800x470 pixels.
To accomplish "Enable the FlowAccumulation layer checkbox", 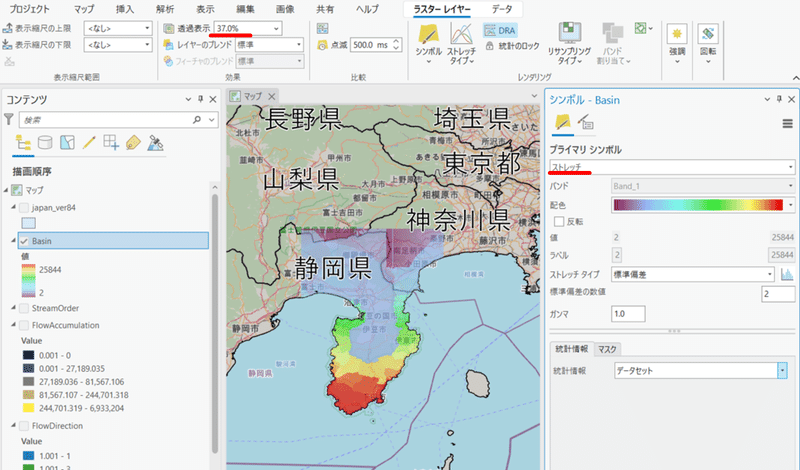I will [x=24, y=325].
